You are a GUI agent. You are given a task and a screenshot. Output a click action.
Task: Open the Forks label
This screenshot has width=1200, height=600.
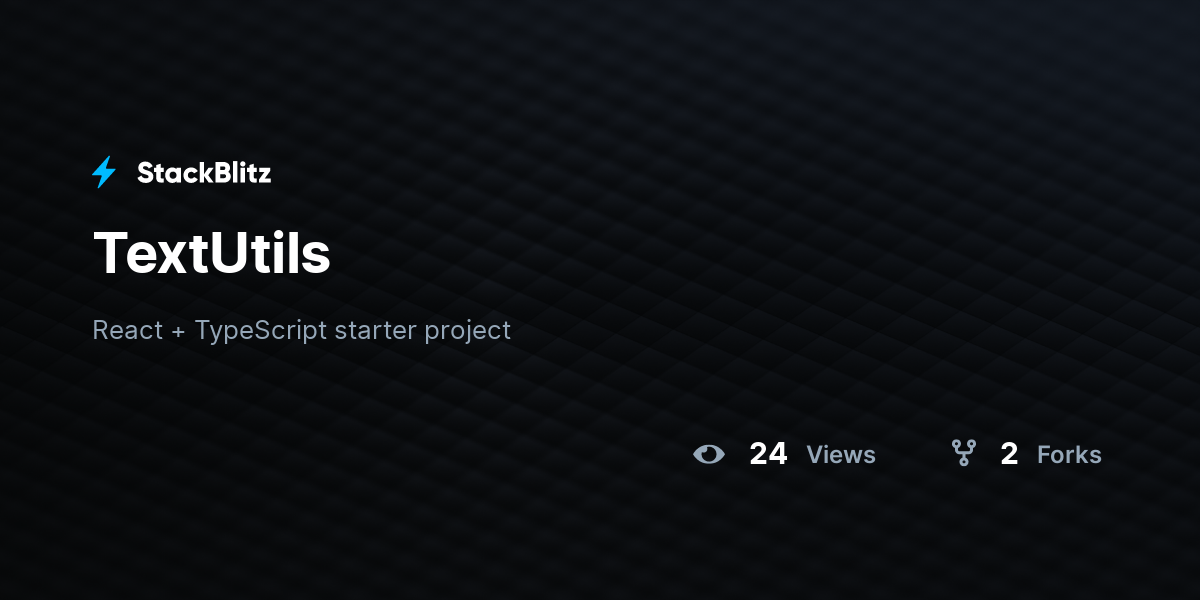point(1069,455)
